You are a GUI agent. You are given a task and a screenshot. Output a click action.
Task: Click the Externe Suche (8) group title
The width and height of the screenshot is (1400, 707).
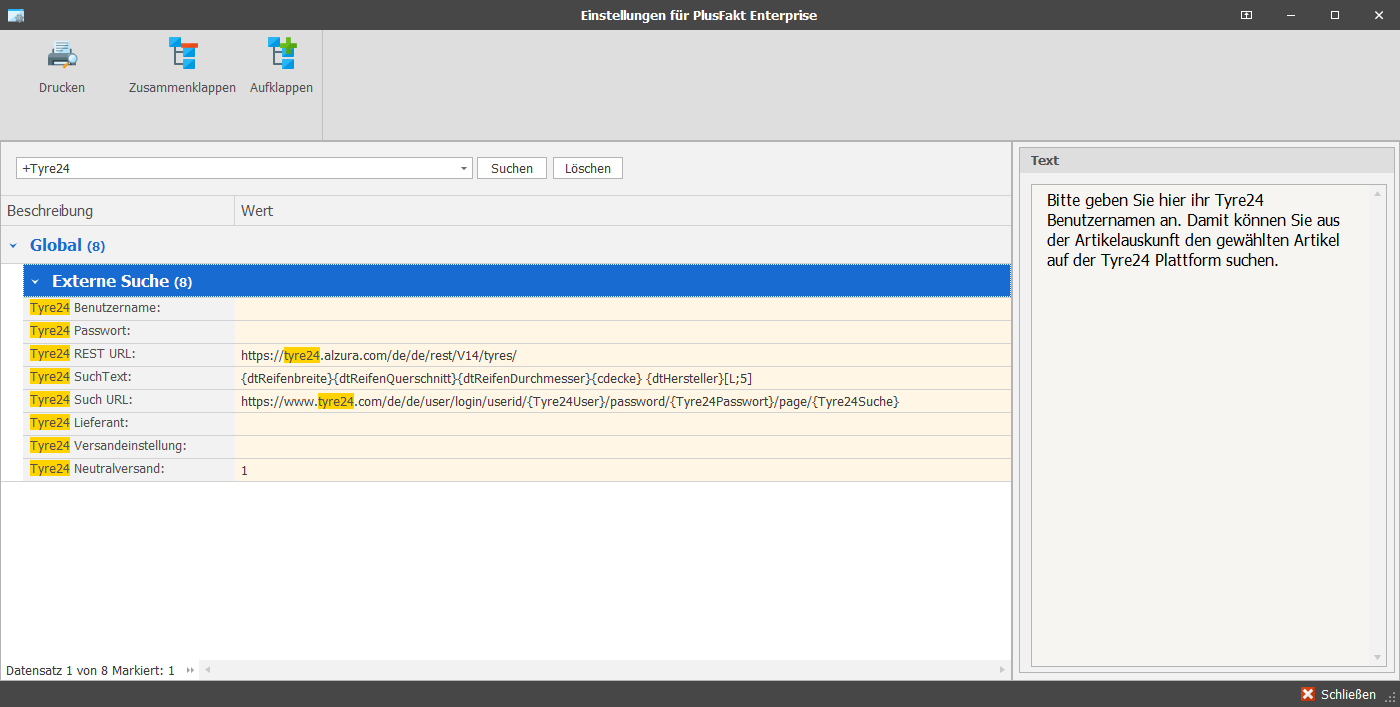[x=122, y=282]
